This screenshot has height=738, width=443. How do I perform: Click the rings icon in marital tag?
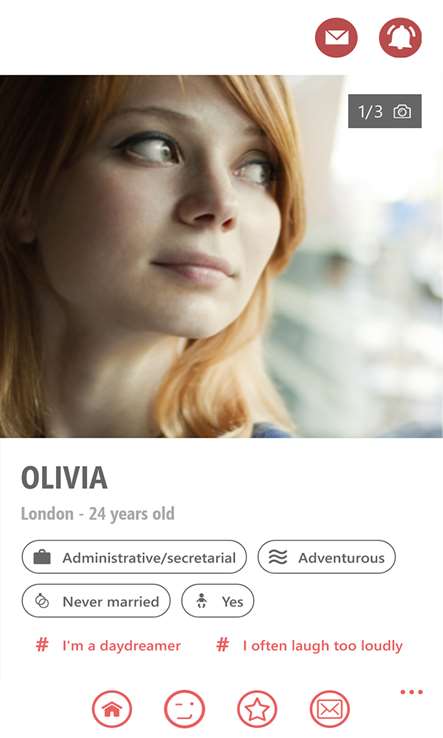[x=42, y=601]
